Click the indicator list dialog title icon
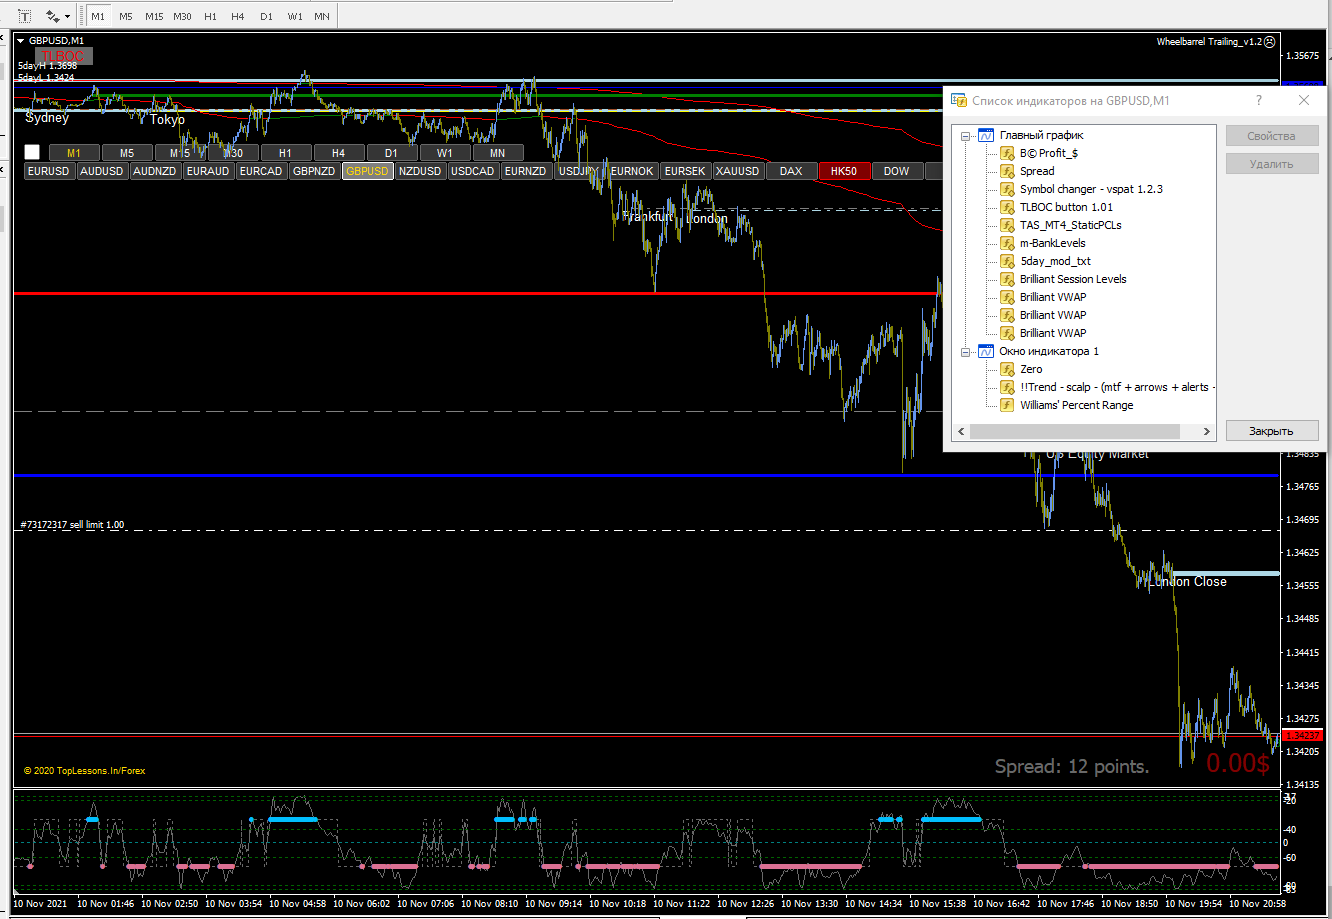The width and height of the screenshot is (1332, 919). [x=961, y=101]
